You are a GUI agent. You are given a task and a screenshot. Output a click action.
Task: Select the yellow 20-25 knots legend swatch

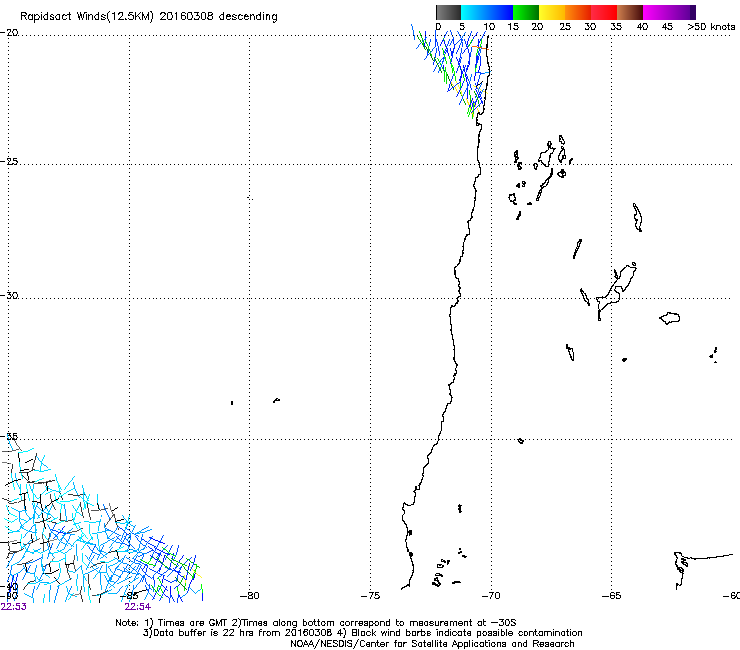click(x=552, y=12)
